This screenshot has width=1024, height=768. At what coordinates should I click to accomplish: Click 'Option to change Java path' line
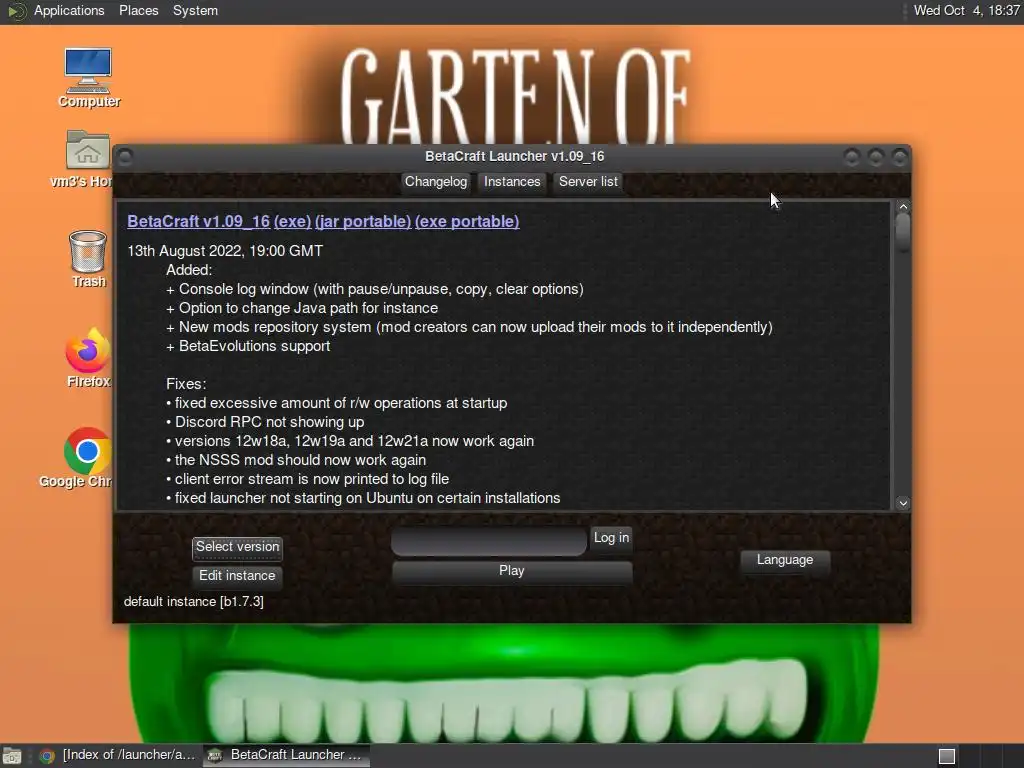[302, 309]
